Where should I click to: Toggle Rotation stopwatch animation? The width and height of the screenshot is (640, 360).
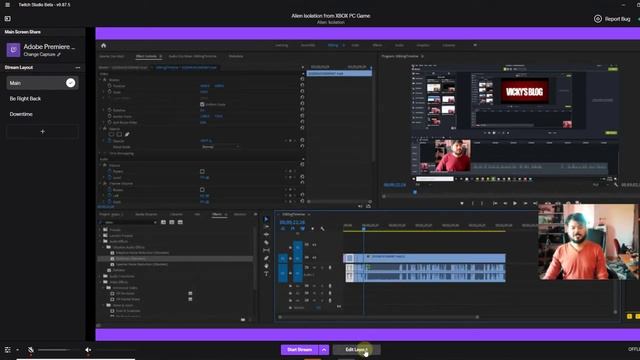(x=109, y=110)
